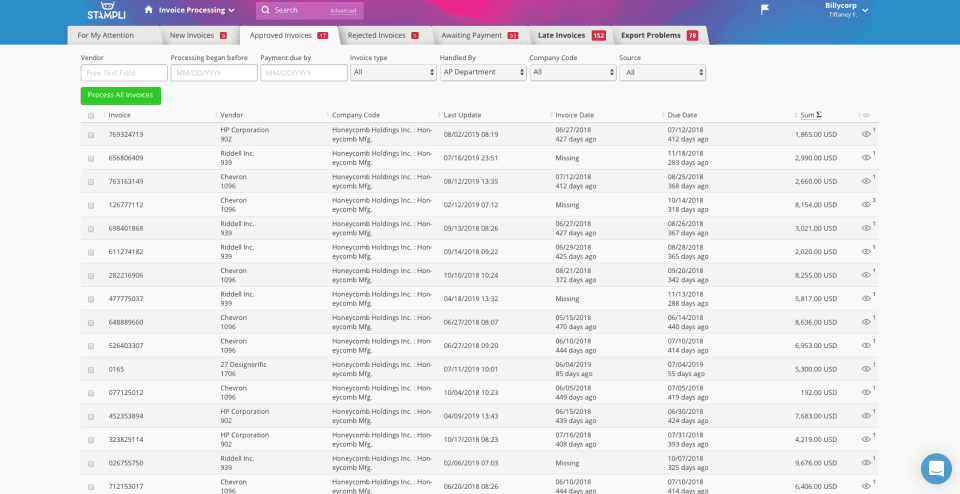Open the Export Problems tab
This screenshot has width=960, height=494.
pos(659,36)
